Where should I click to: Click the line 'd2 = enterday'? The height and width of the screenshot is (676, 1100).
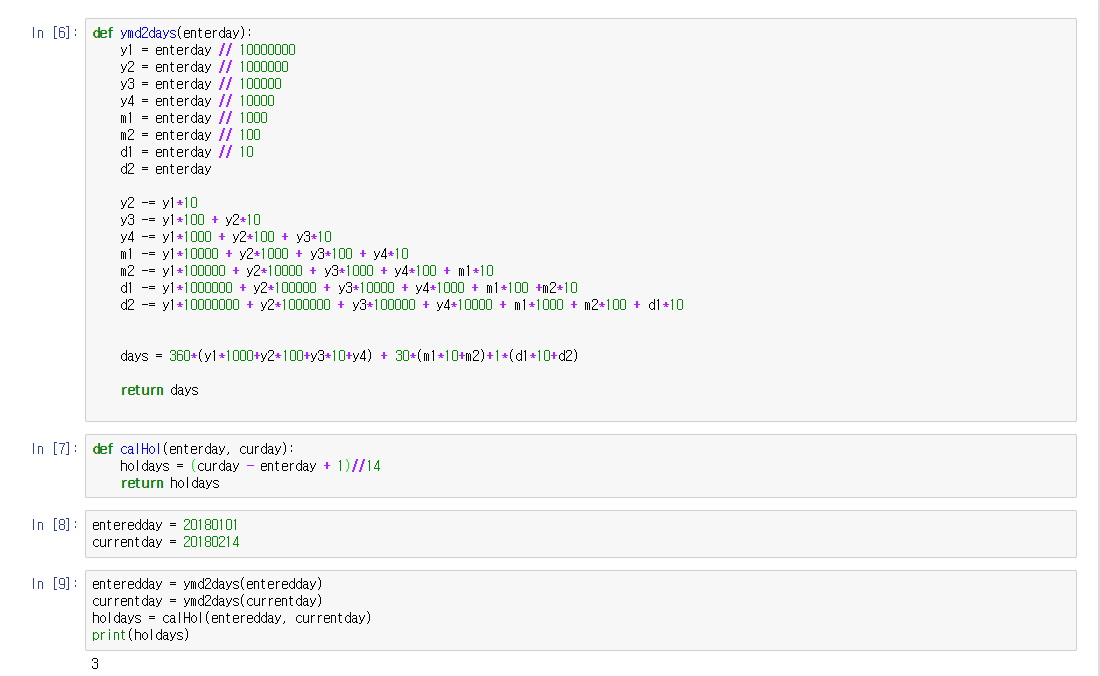point(166,169)
